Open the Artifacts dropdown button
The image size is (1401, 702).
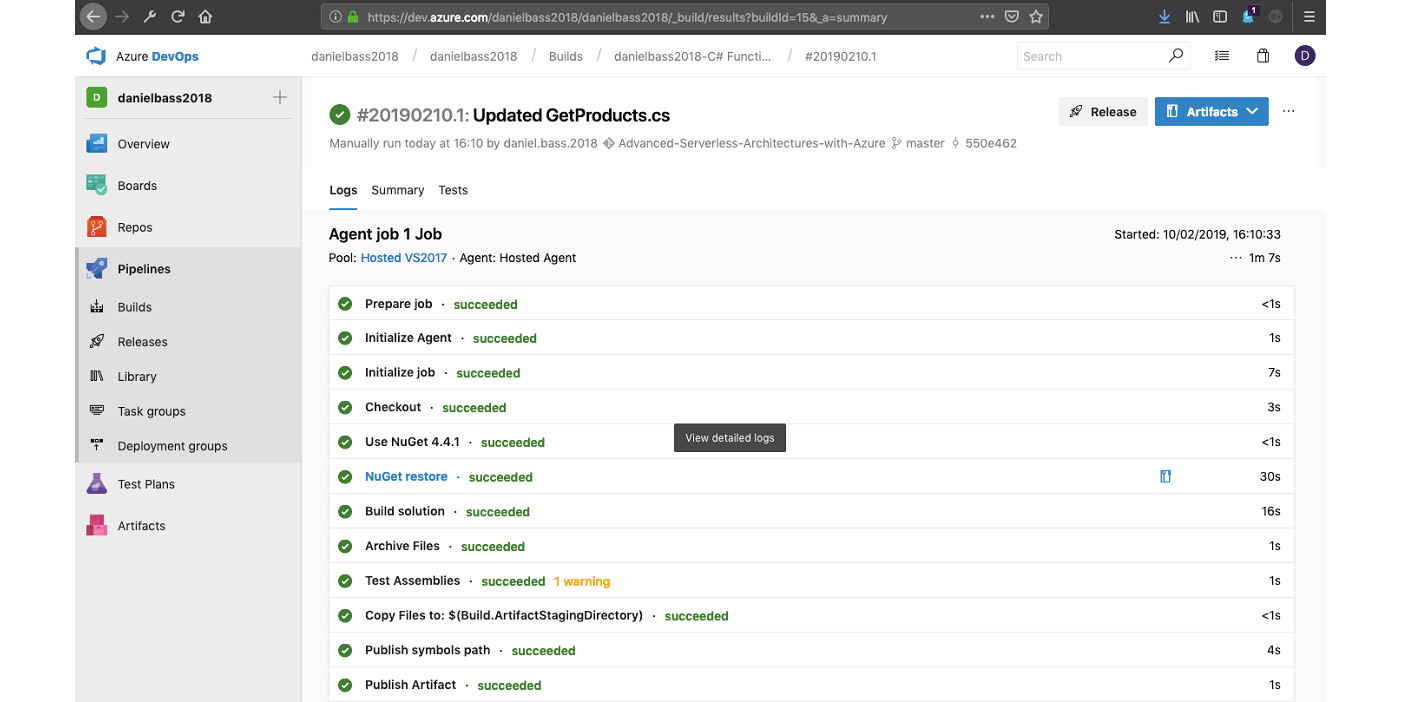1211,112
